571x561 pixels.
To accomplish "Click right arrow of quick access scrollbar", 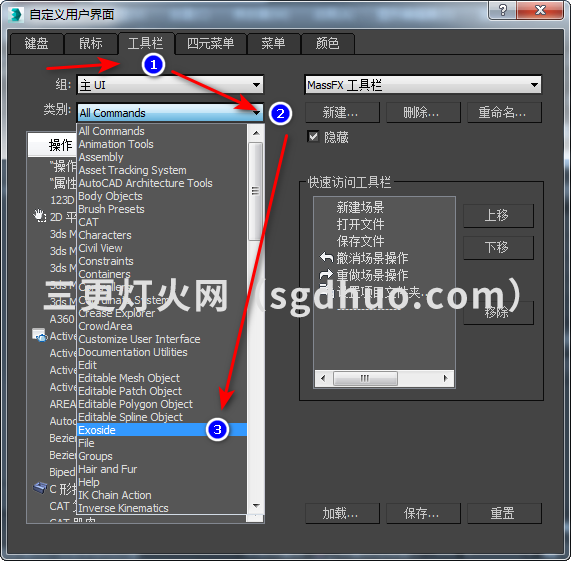I will pyautogui.click(x=445, y=379).
